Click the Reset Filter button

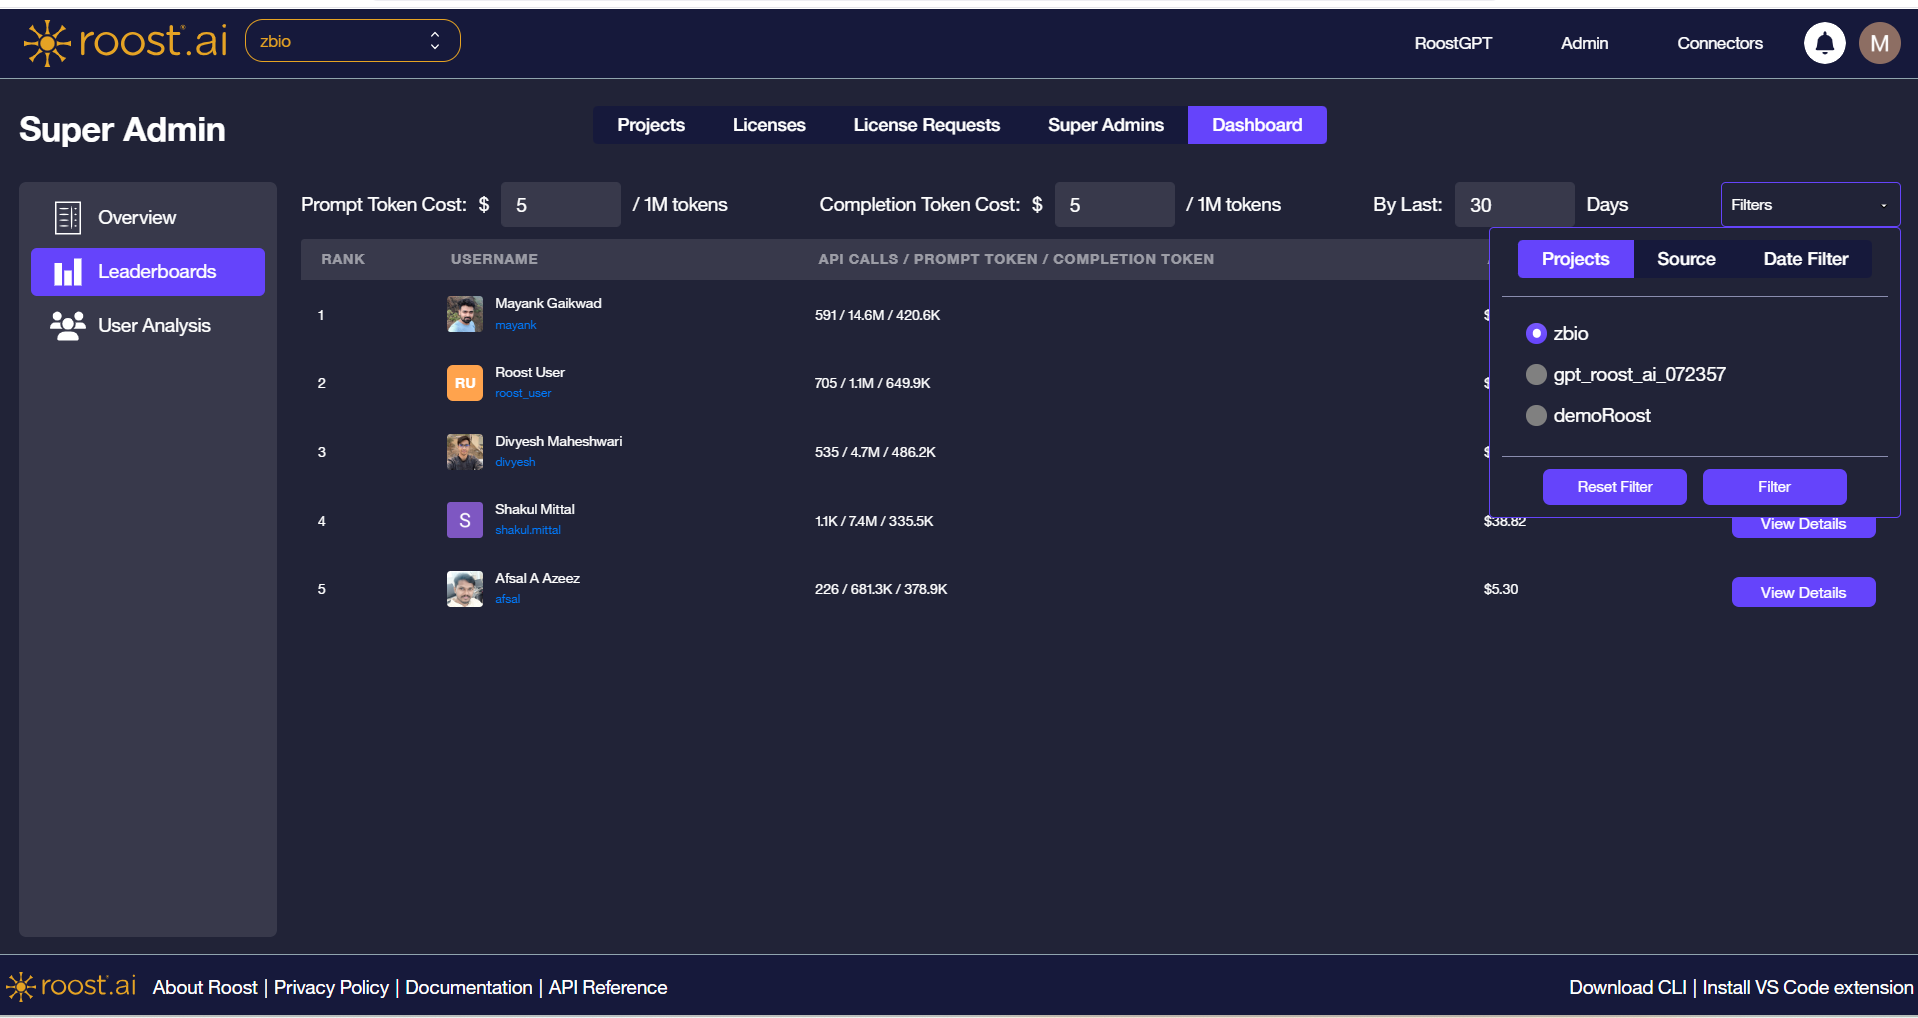1614,487
